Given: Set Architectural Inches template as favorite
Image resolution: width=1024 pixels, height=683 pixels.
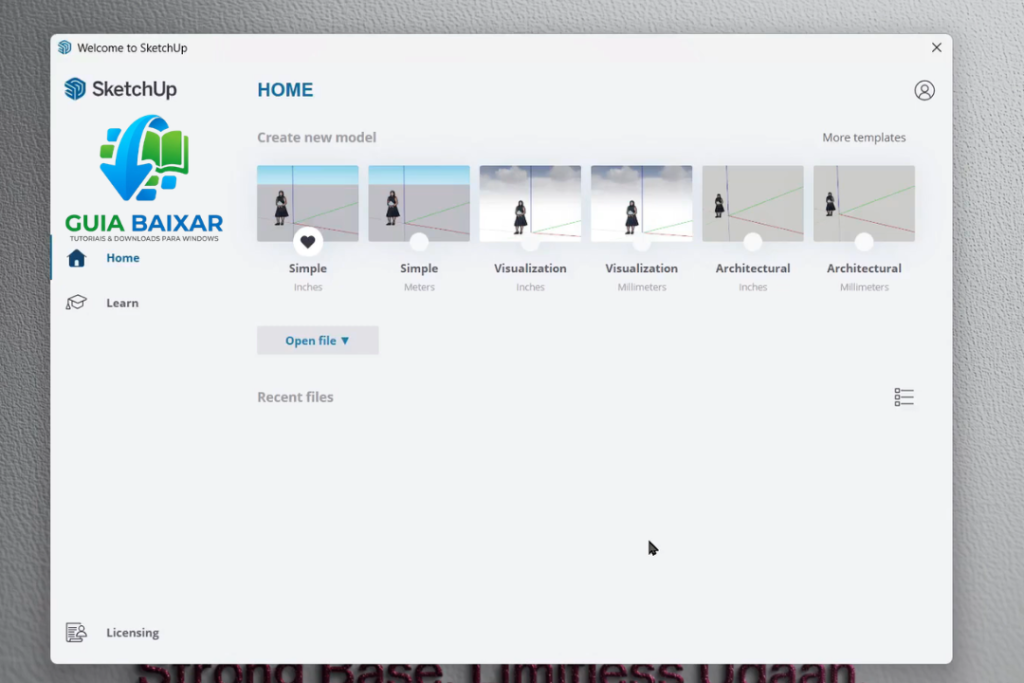Looking at the screenshot, I should click(x=752, y=242).
